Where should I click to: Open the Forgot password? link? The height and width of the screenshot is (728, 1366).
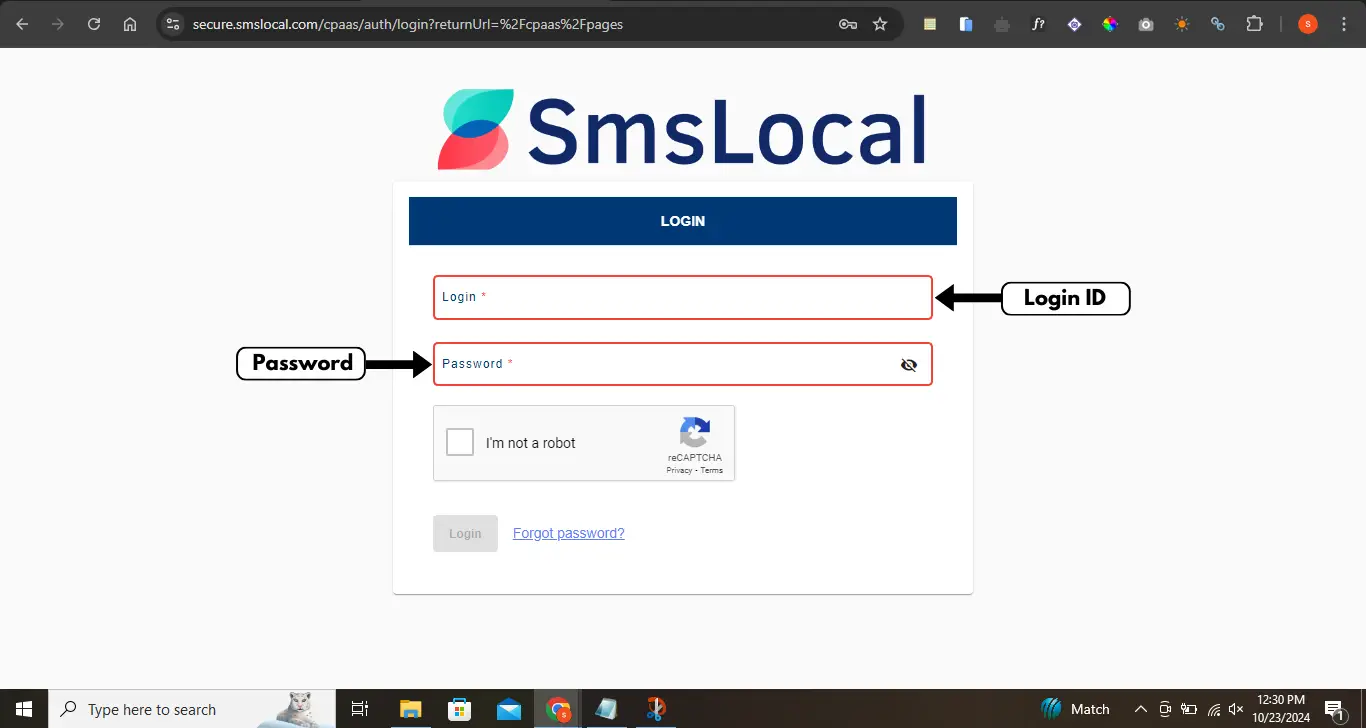point(569,533)
